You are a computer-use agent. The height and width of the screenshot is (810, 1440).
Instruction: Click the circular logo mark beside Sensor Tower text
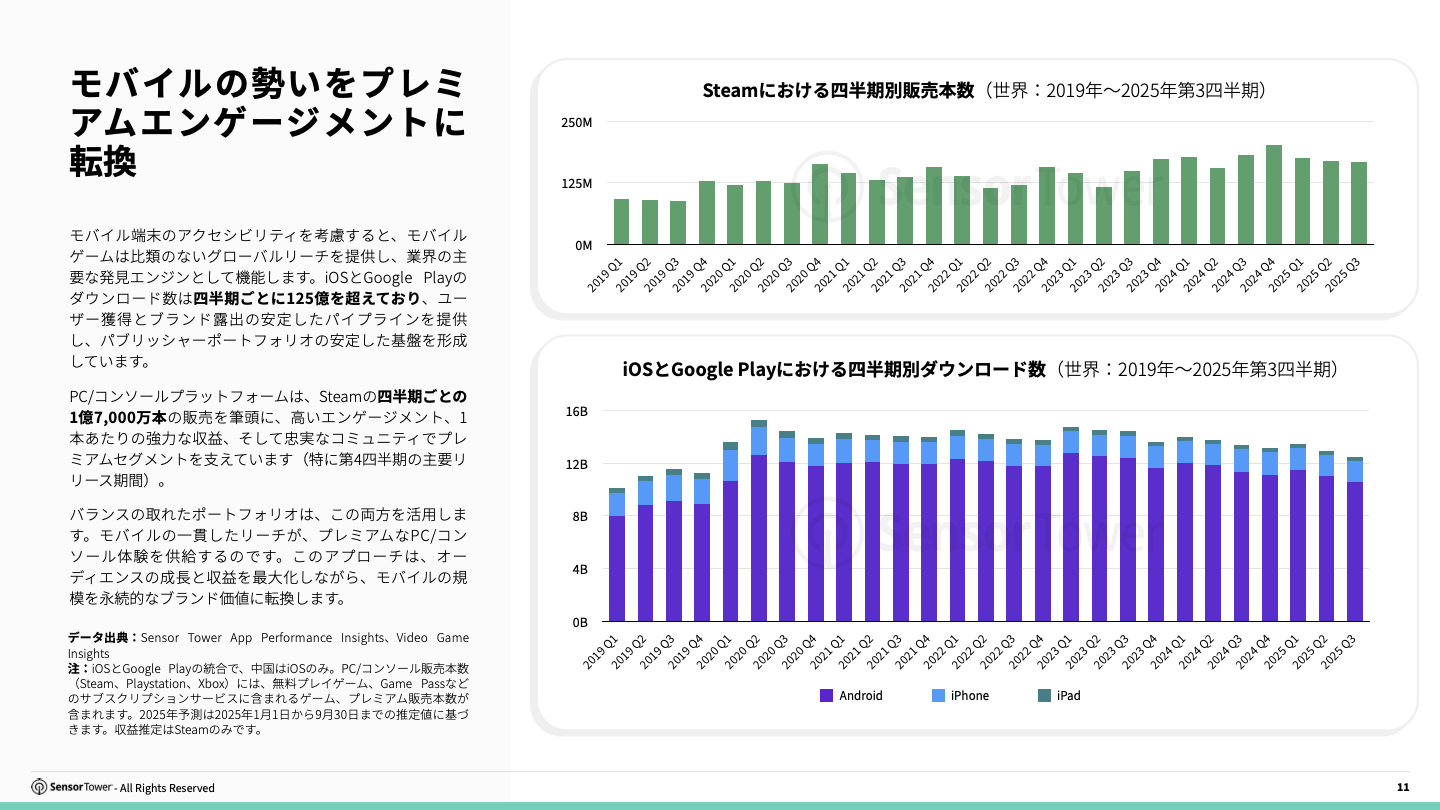(39, 788)
